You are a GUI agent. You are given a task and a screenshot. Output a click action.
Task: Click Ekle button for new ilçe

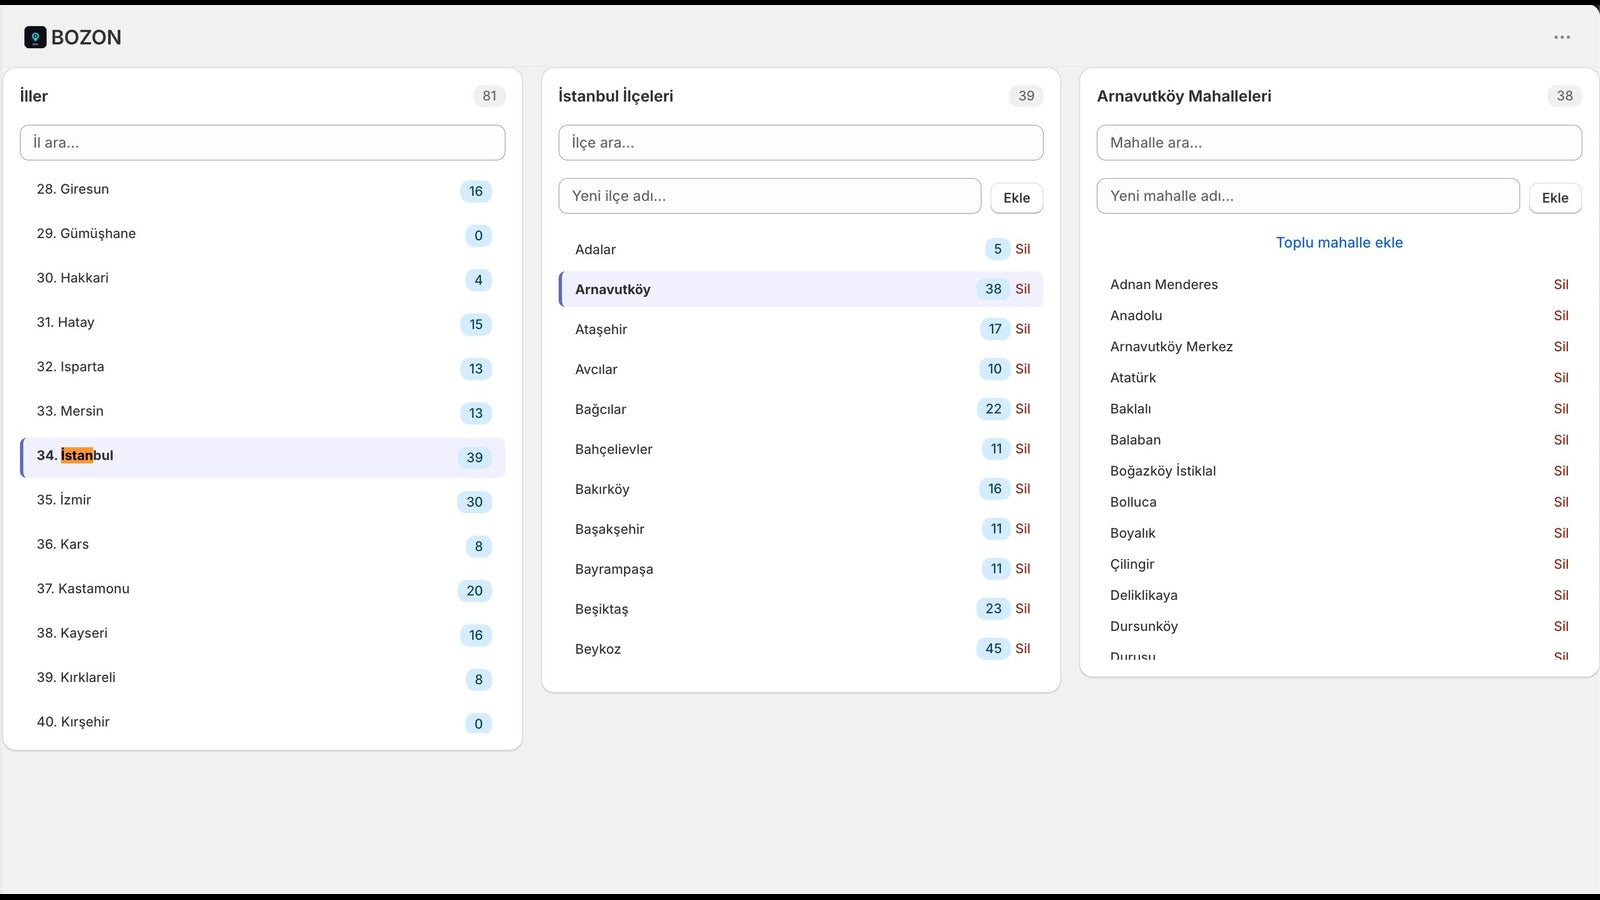click(1016, 198)
